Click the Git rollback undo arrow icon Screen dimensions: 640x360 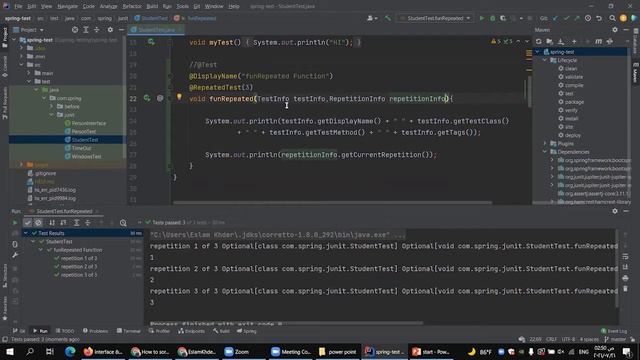click(599, 18)
